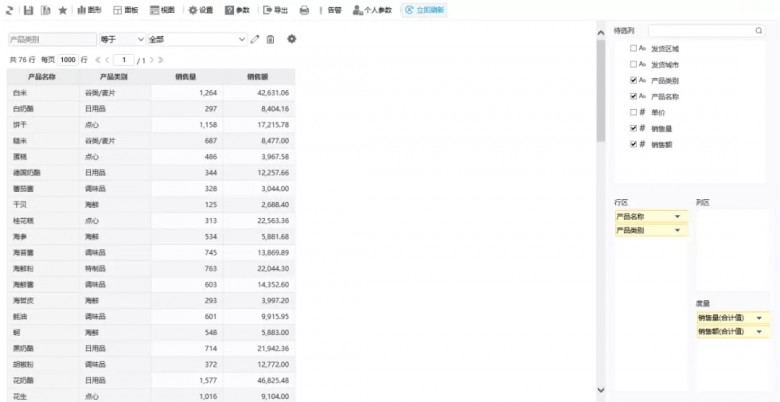Enable the 单价 field checkbox
This screenshot has height=402, width=780.
tap(633, 112)
